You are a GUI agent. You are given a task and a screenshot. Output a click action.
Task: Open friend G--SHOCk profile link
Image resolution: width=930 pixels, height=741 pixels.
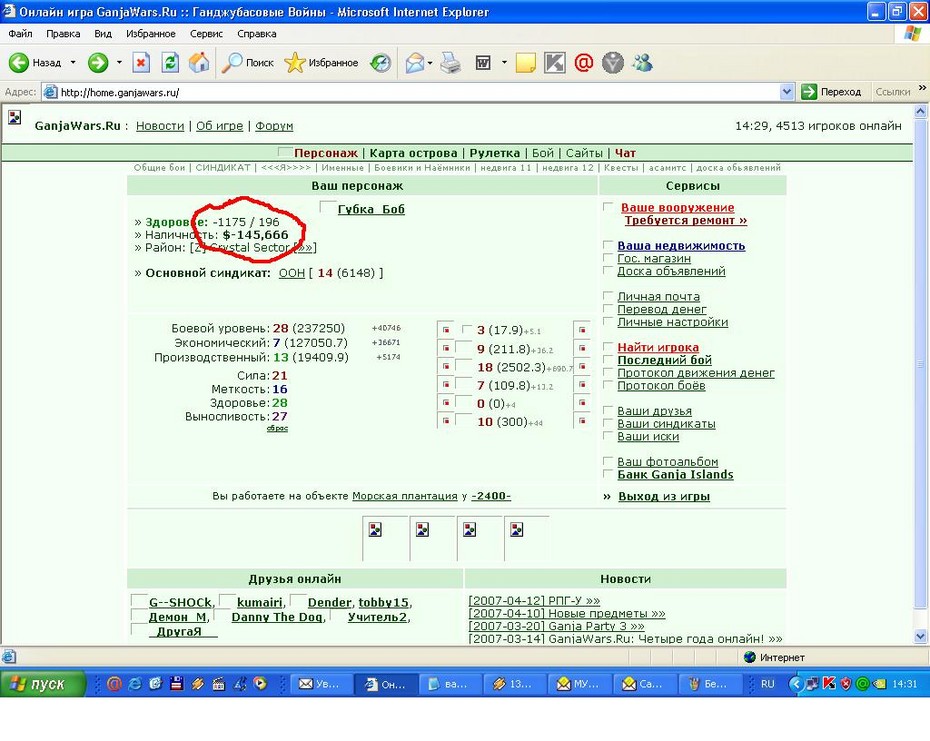click(x=180, y=603)
